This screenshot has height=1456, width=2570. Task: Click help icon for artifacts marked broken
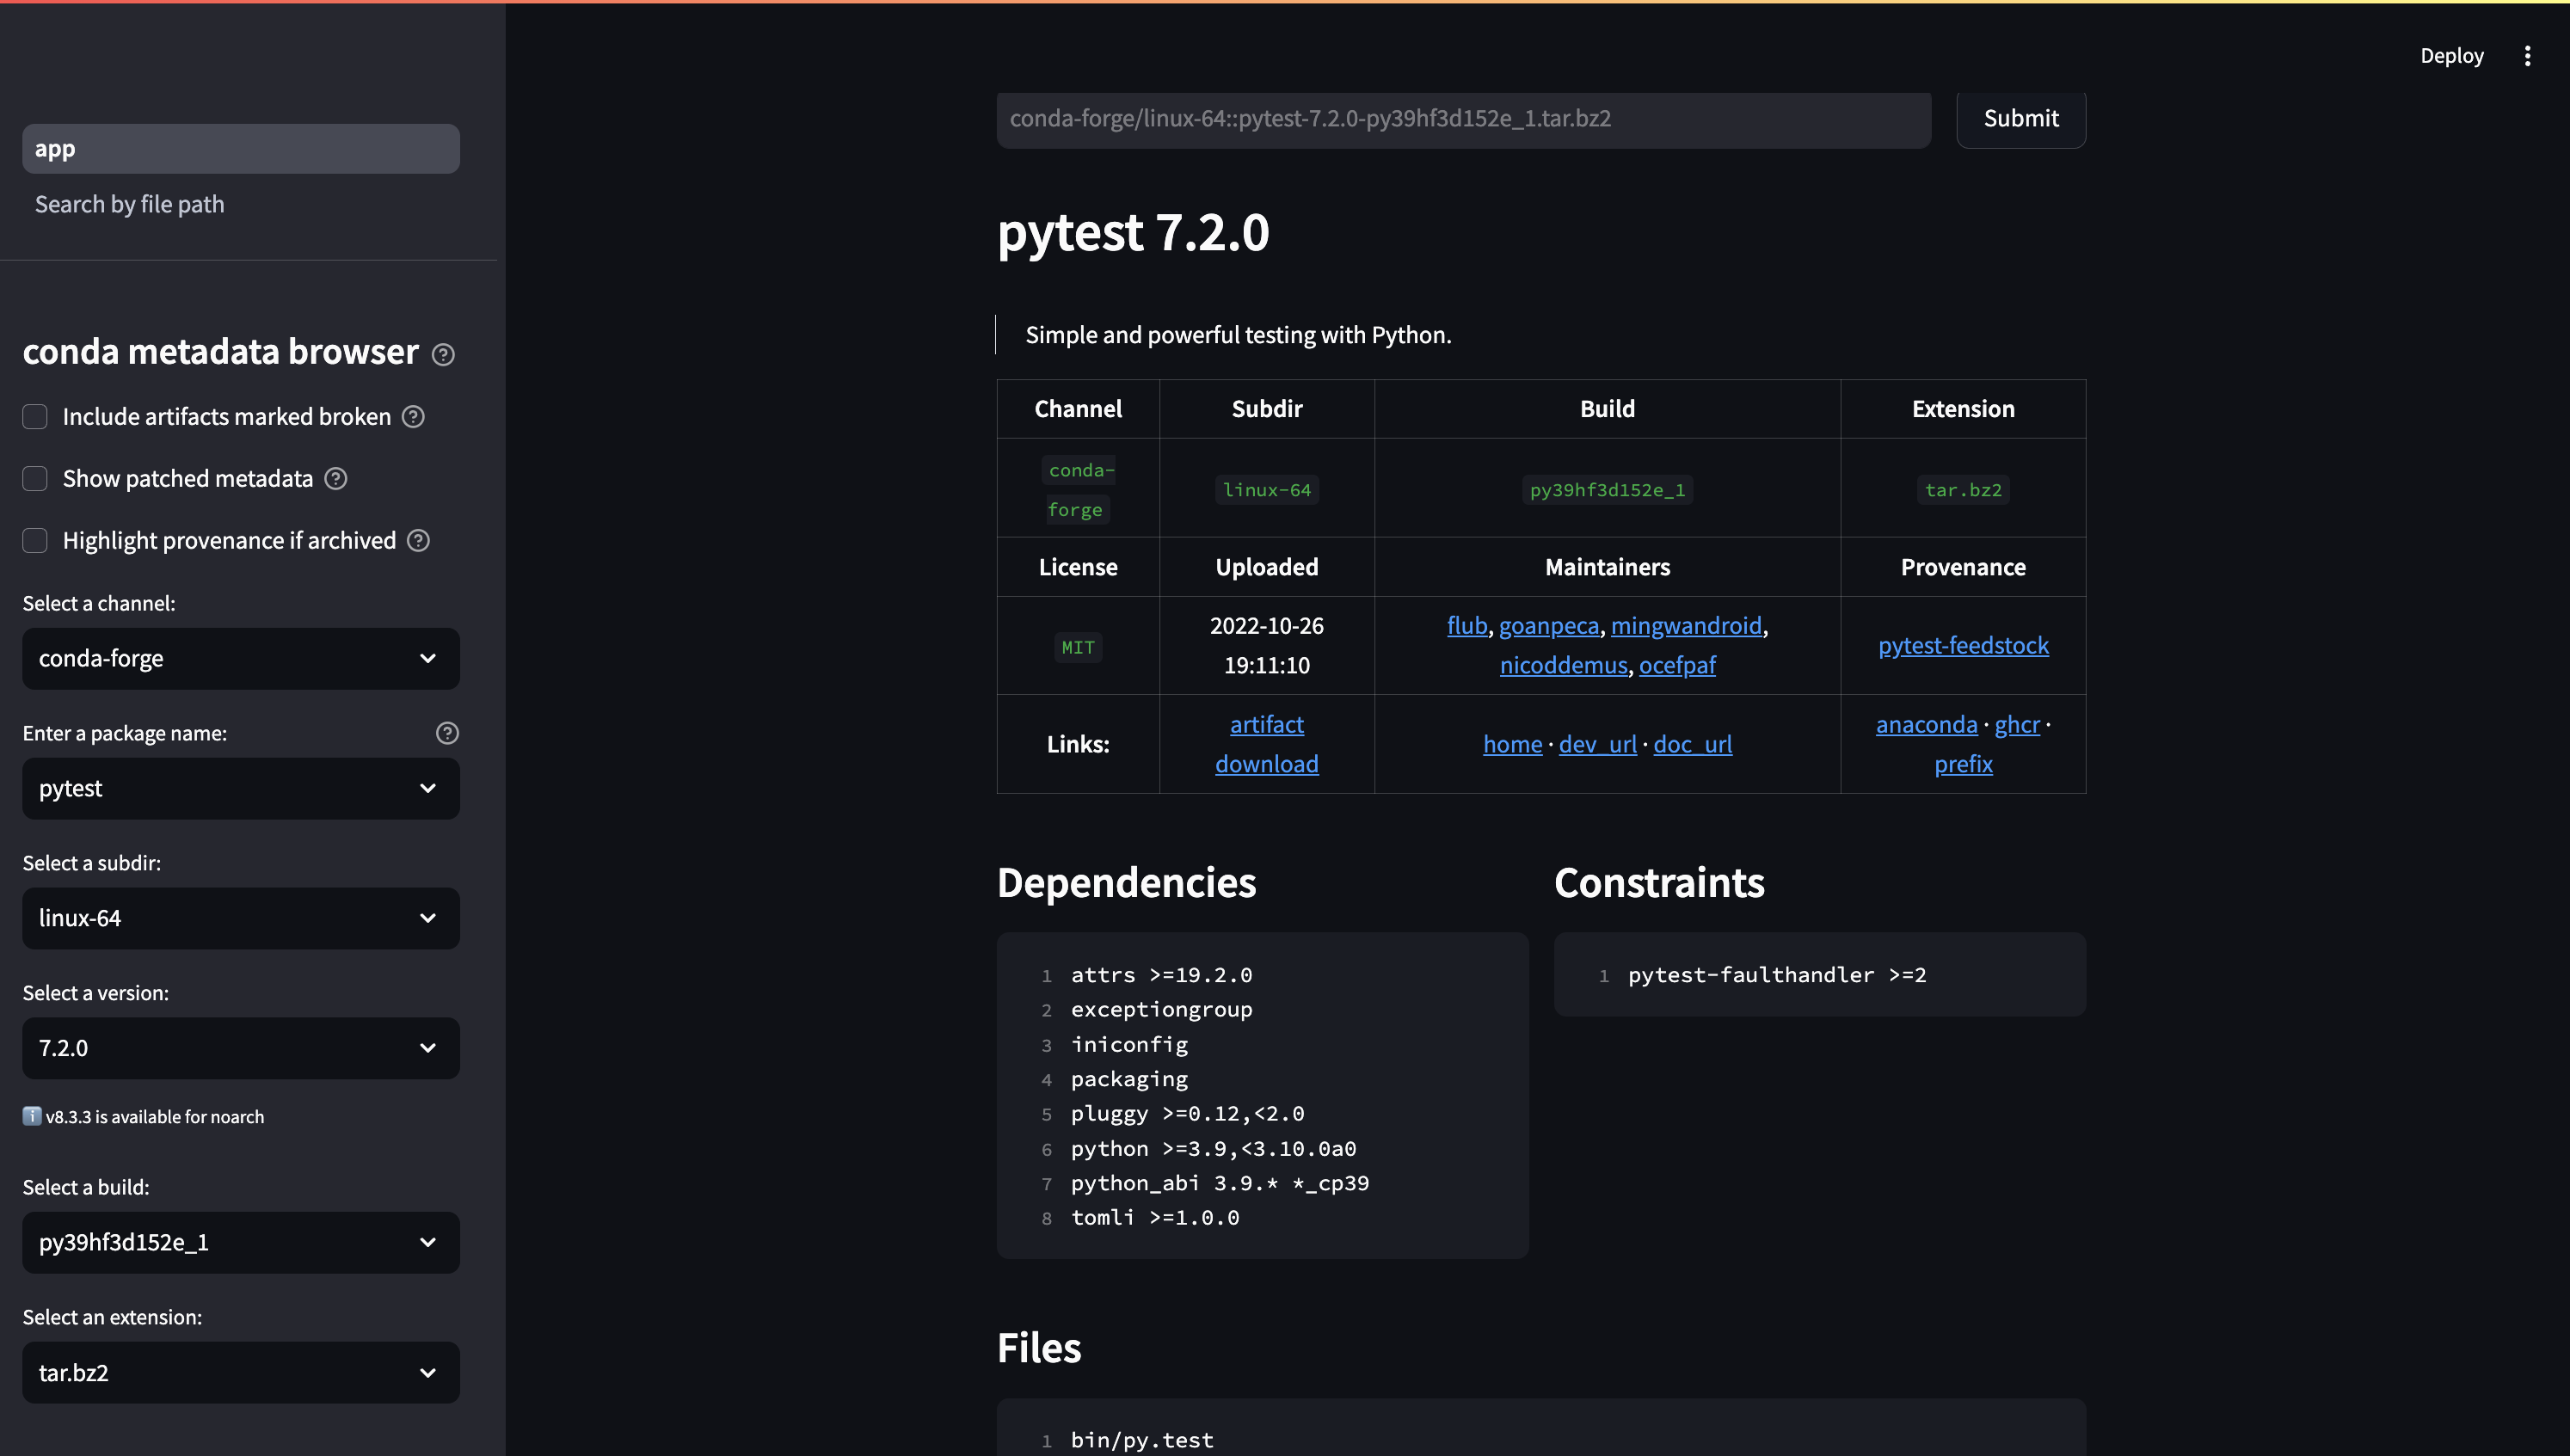[x=413, y=417]
